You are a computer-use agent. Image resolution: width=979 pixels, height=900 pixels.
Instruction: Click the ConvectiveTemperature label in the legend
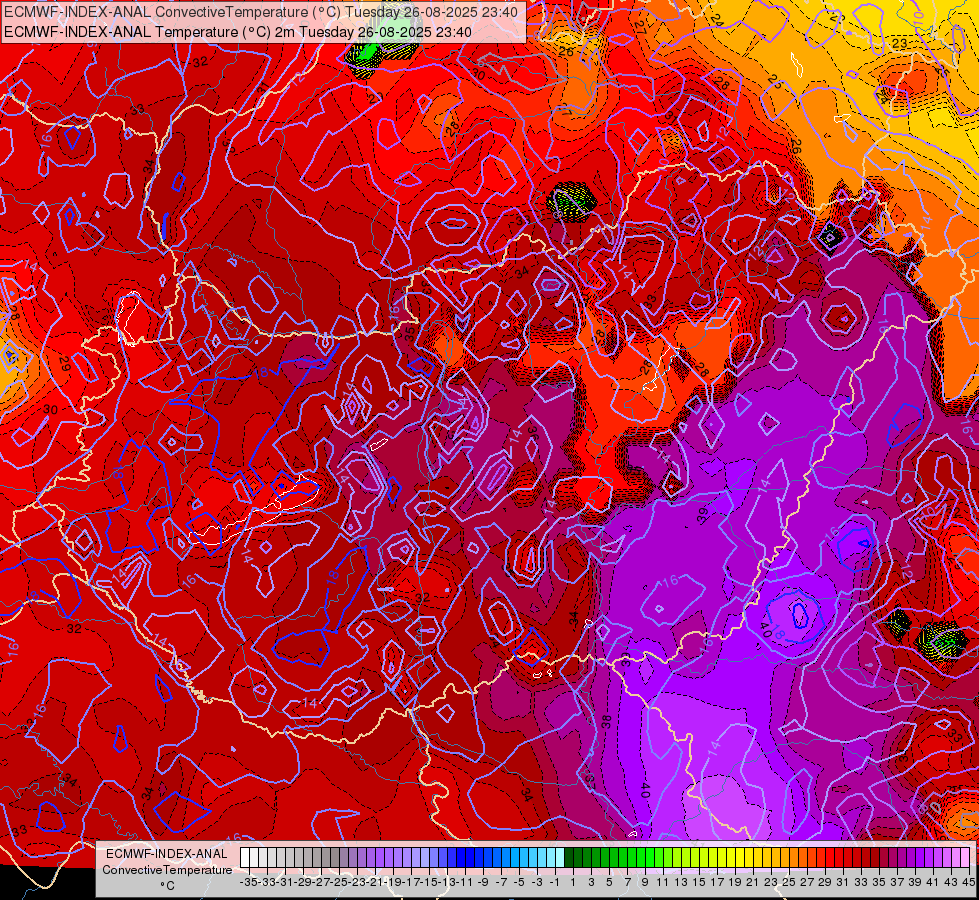(167, 869)
